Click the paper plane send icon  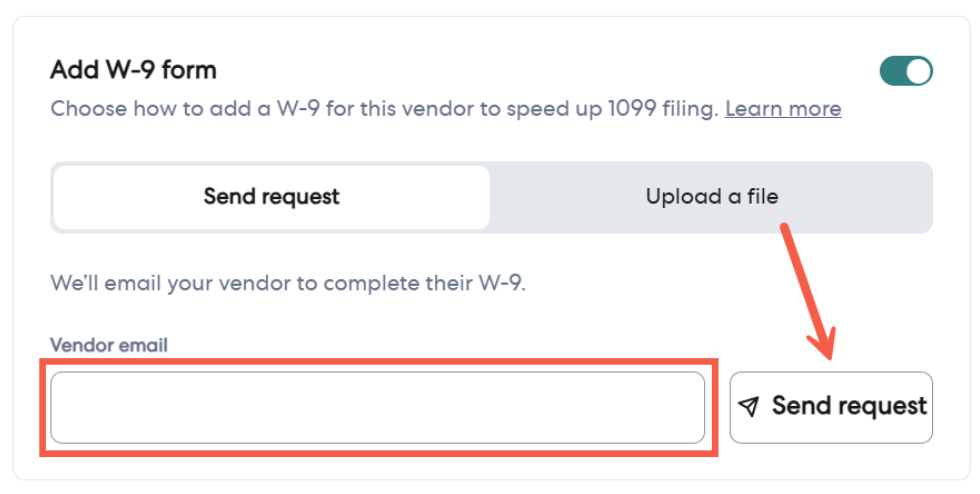[748, 406]
